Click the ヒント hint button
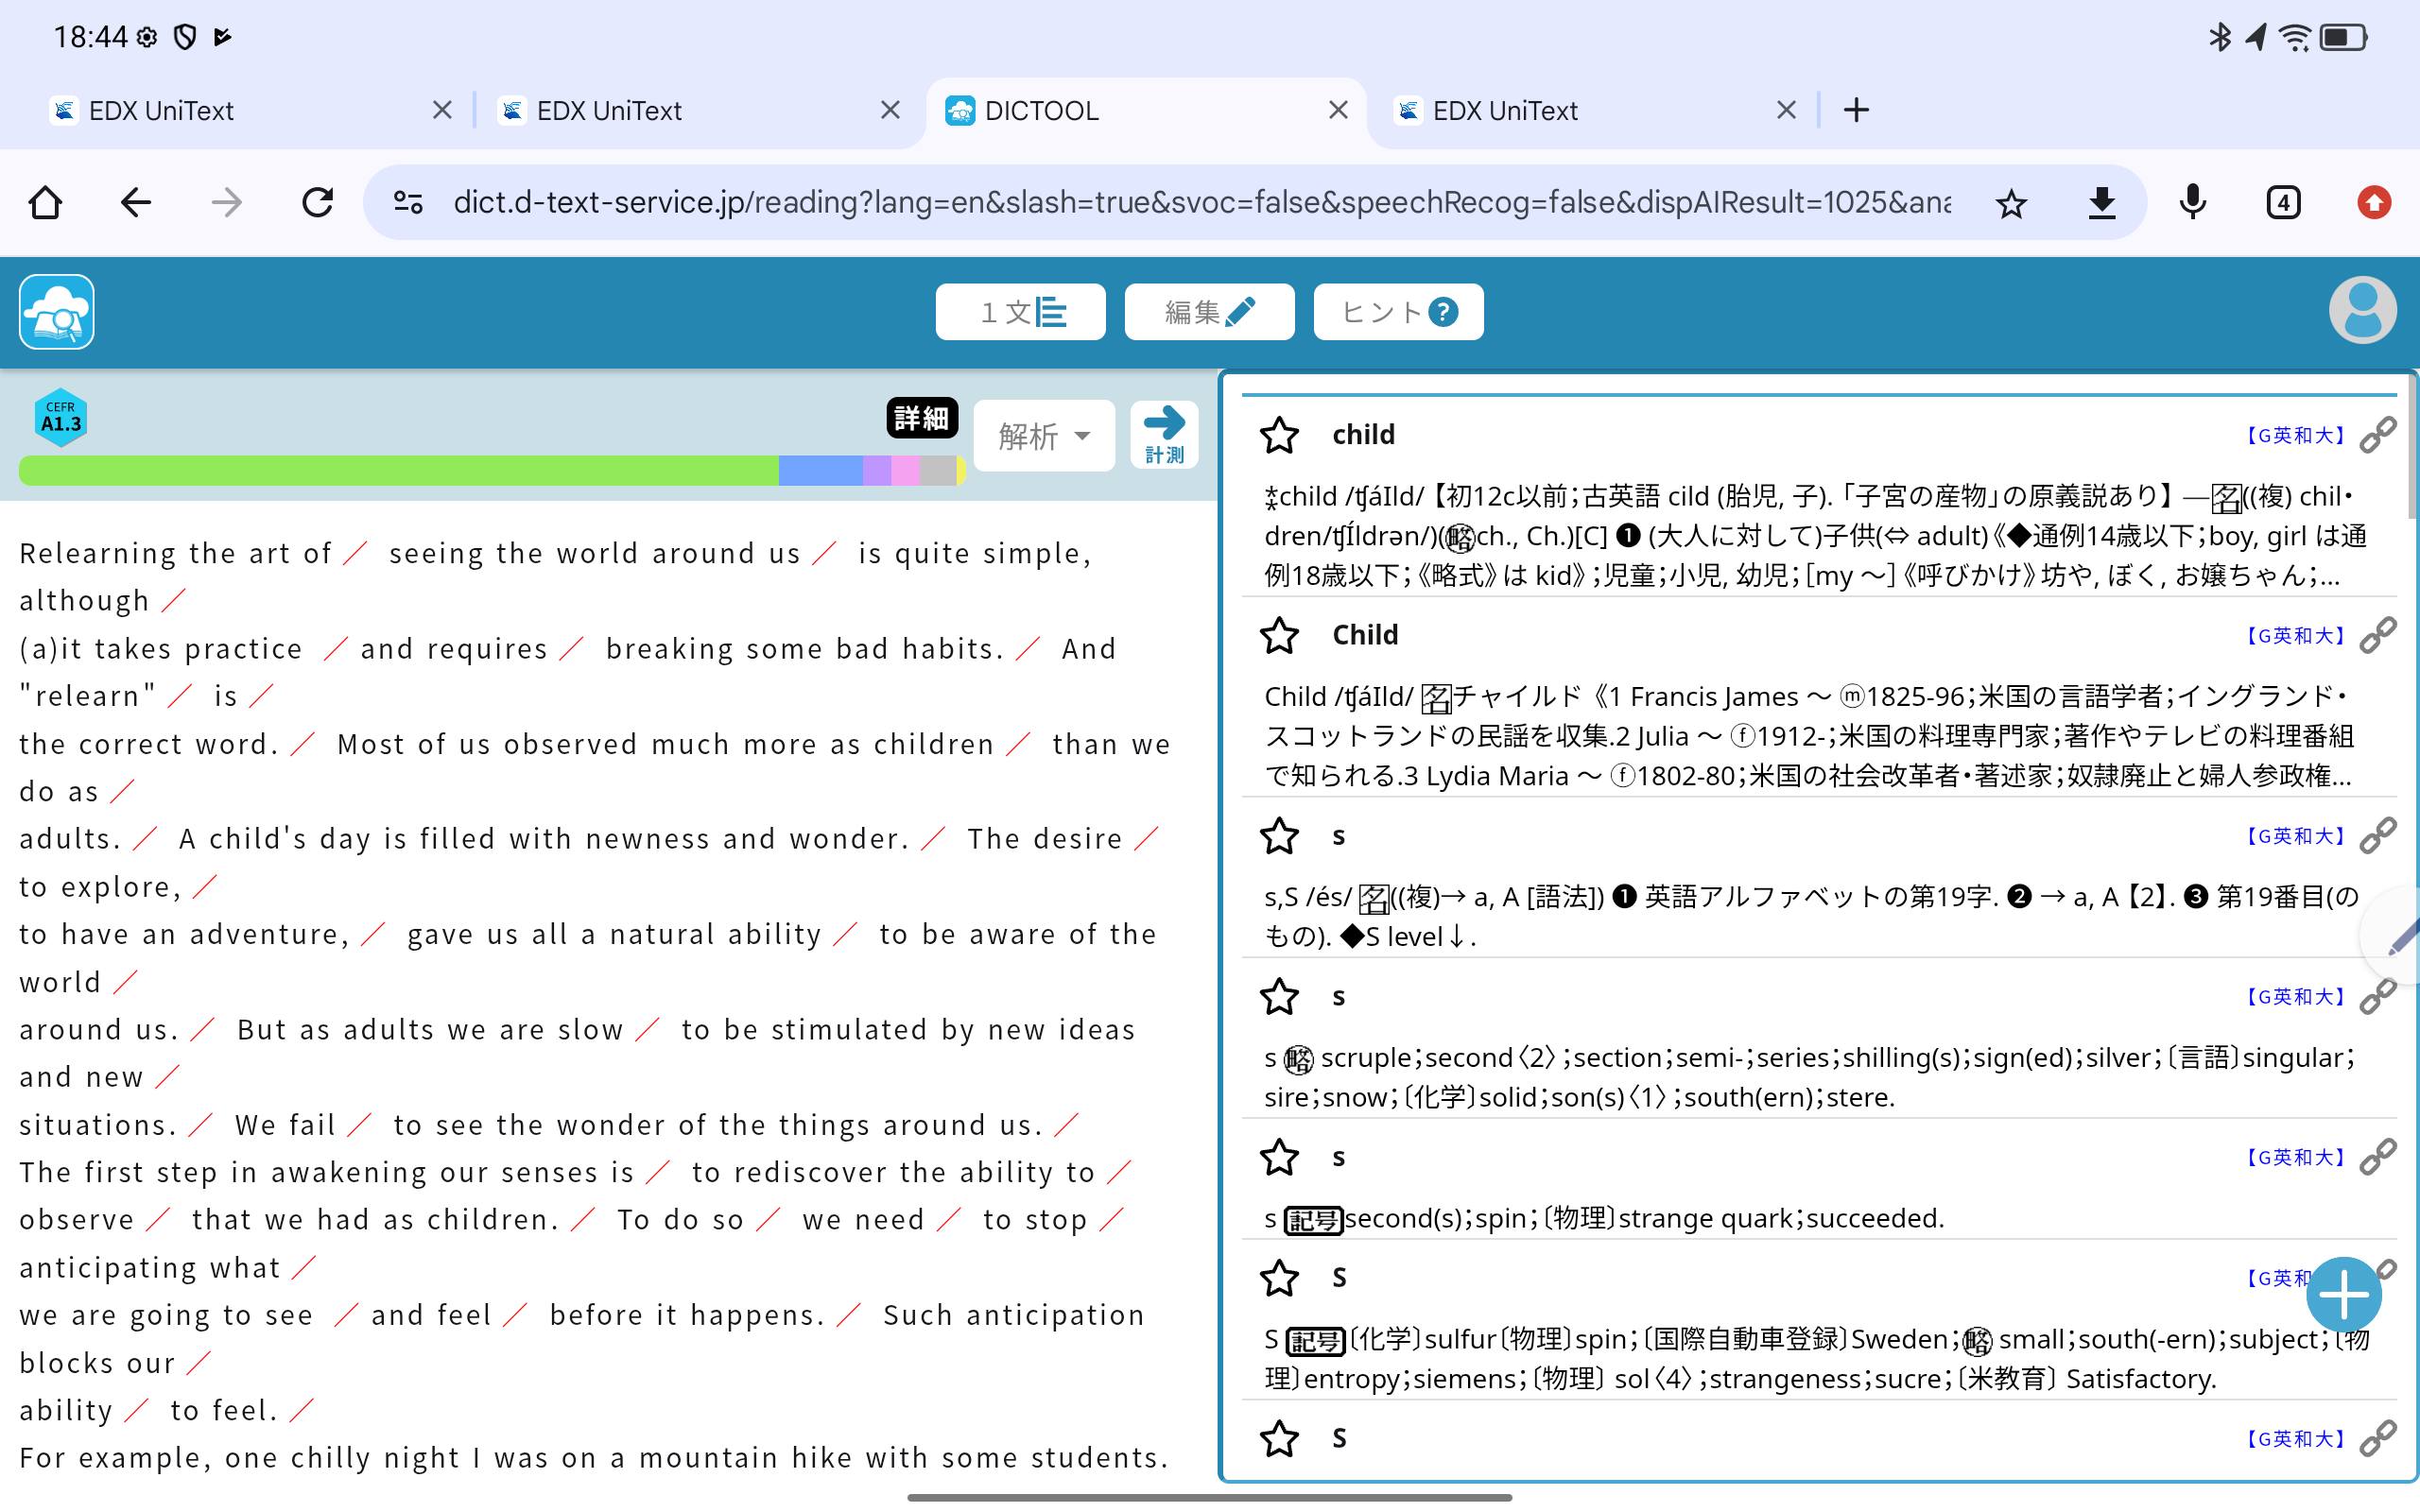The height and width of the screenshot is (1512, 2420). (x=1398, y=312)
